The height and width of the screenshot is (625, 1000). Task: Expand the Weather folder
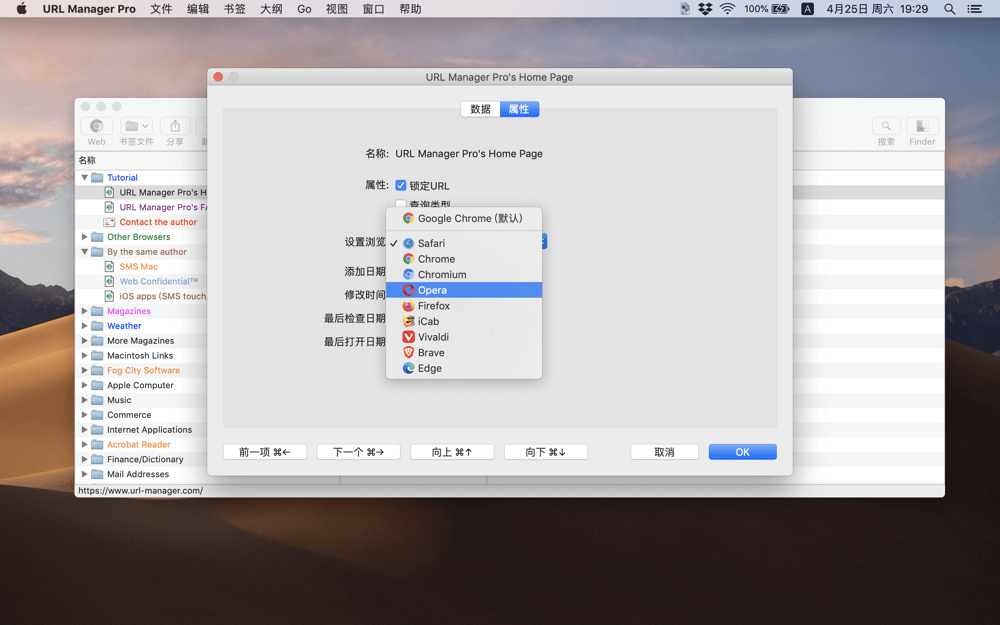pyautogui.click(x=84, y=325)
